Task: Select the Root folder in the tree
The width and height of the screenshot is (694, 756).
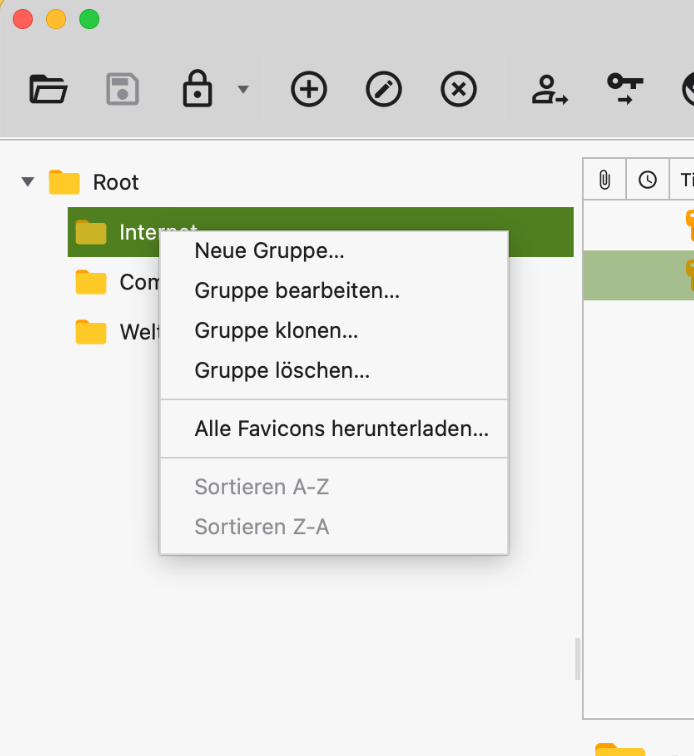Action: [115, 182]
